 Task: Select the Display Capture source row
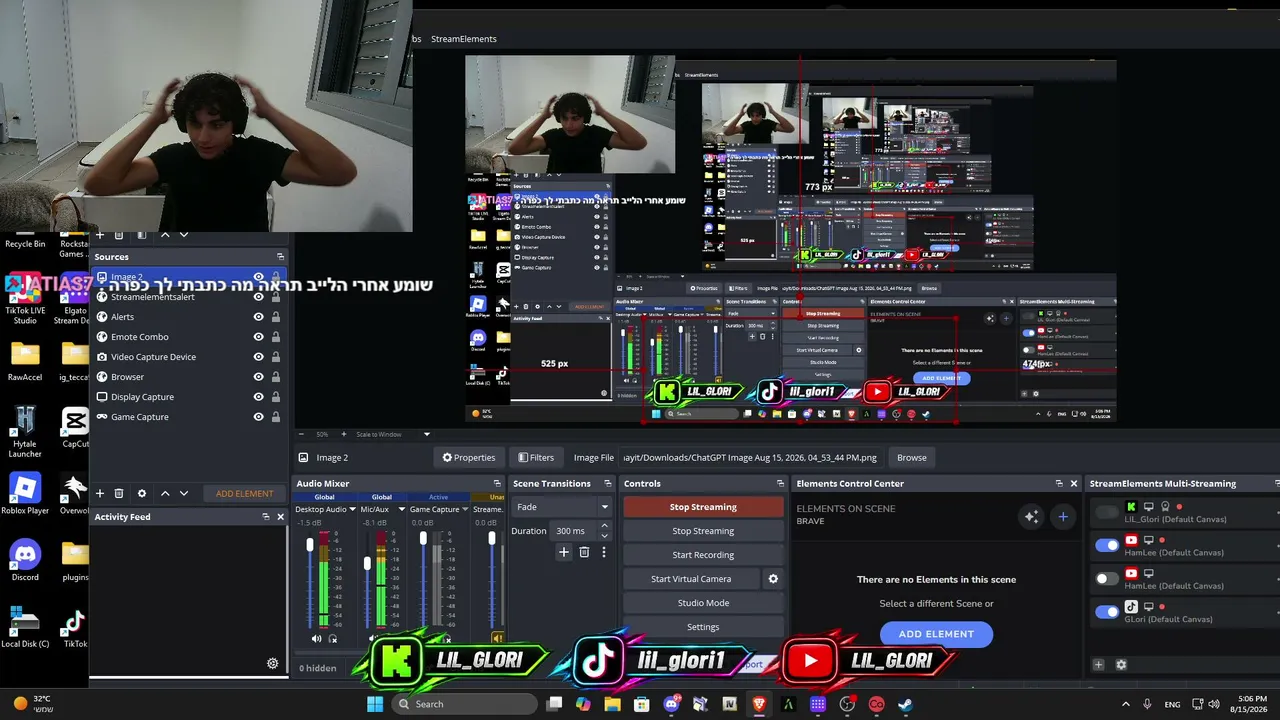(x=188, y=397)
